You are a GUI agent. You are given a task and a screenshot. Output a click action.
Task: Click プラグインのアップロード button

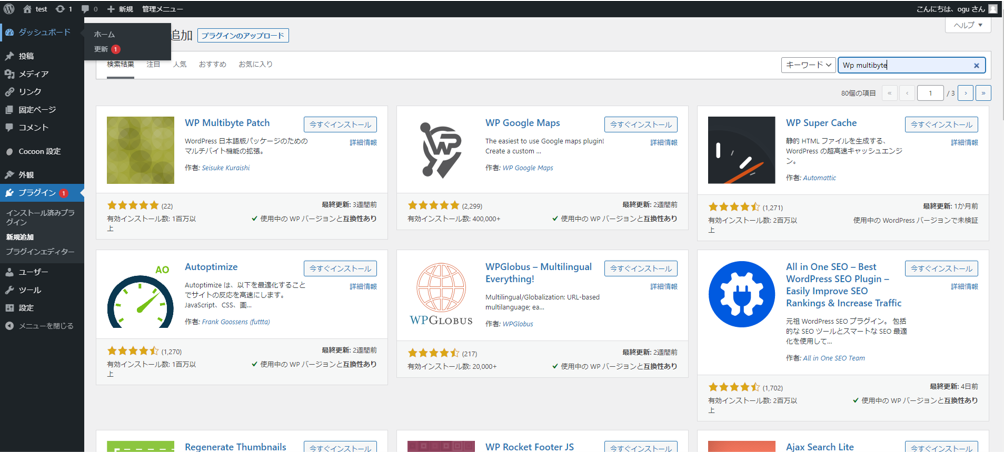tap(243, 36)
